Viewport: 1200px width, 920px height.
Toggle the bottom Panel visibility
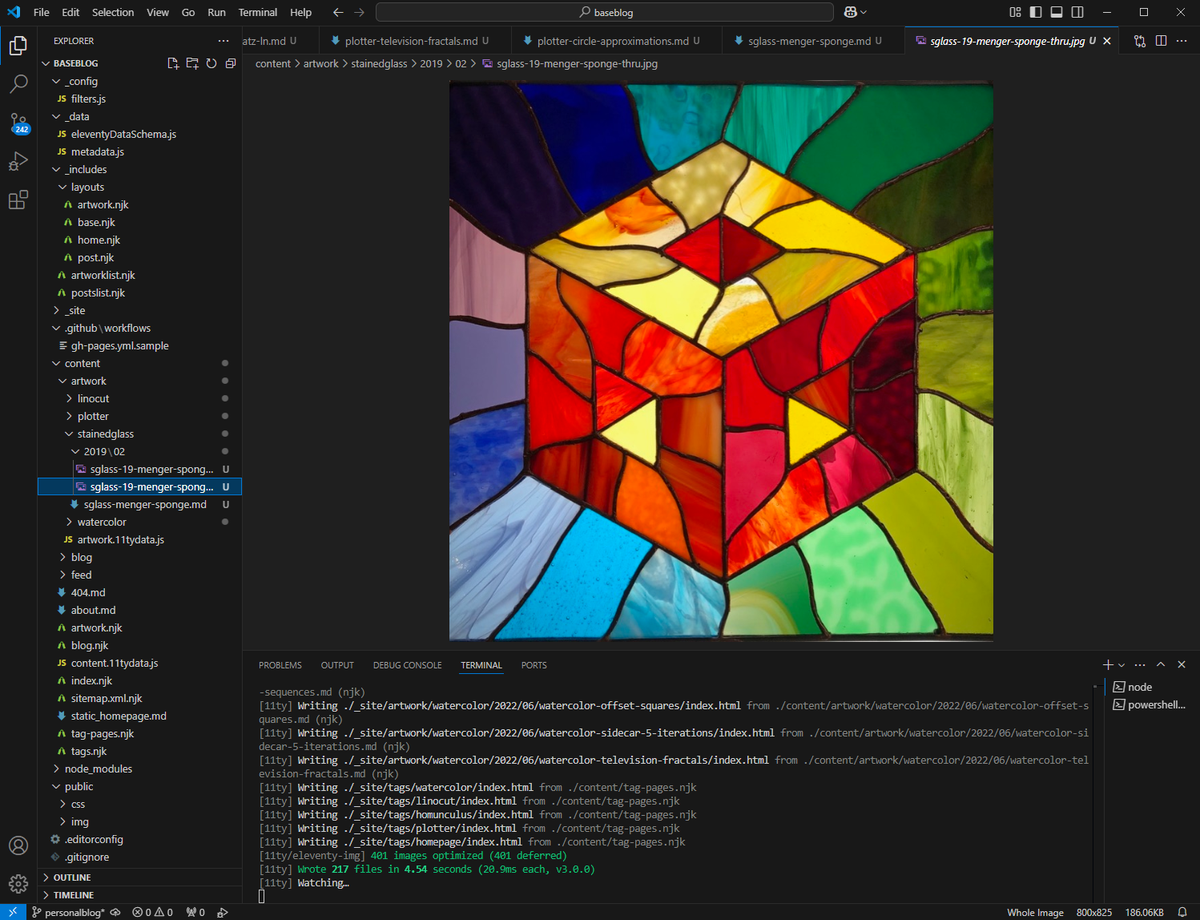[1058, 11]
